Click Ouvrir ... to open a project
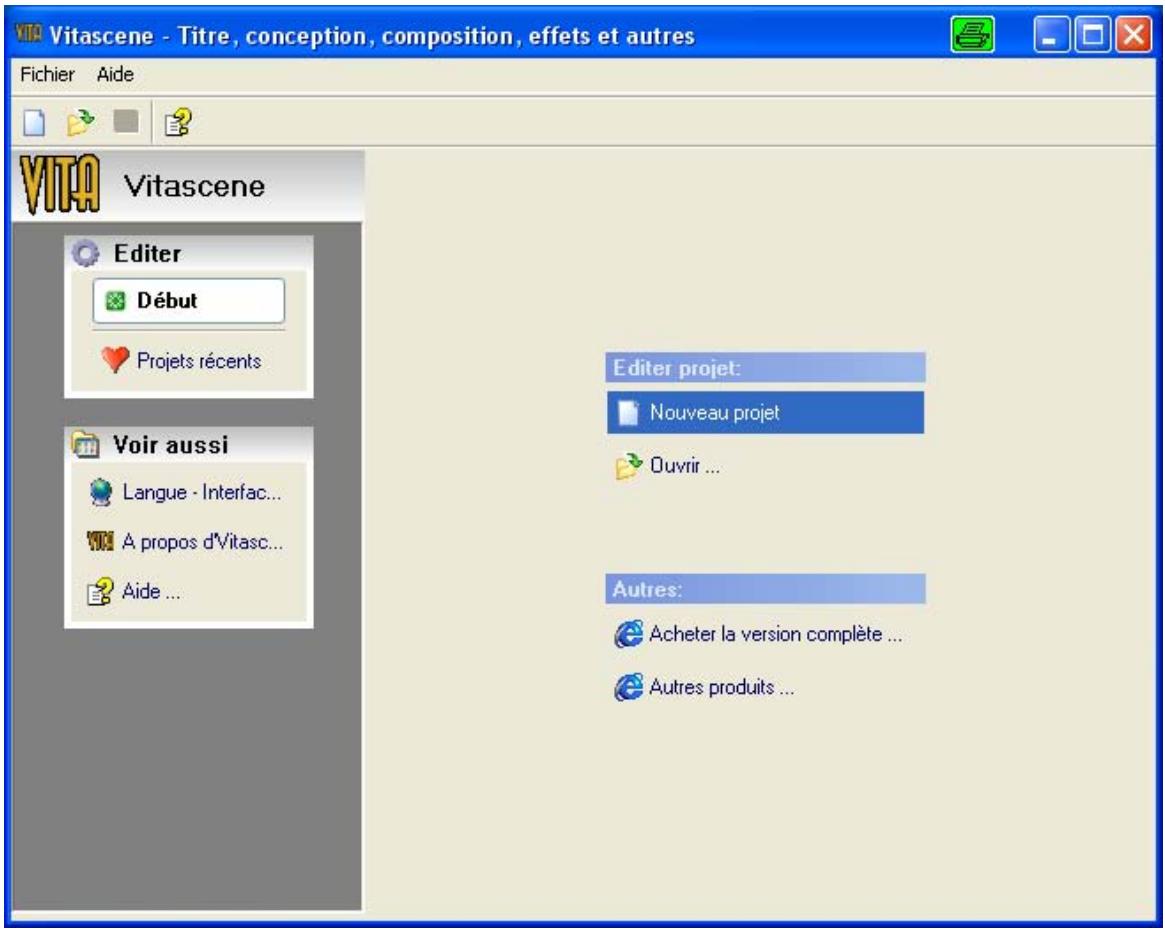The width and height of the screenshot is (1165, 932). coord(684,466)
